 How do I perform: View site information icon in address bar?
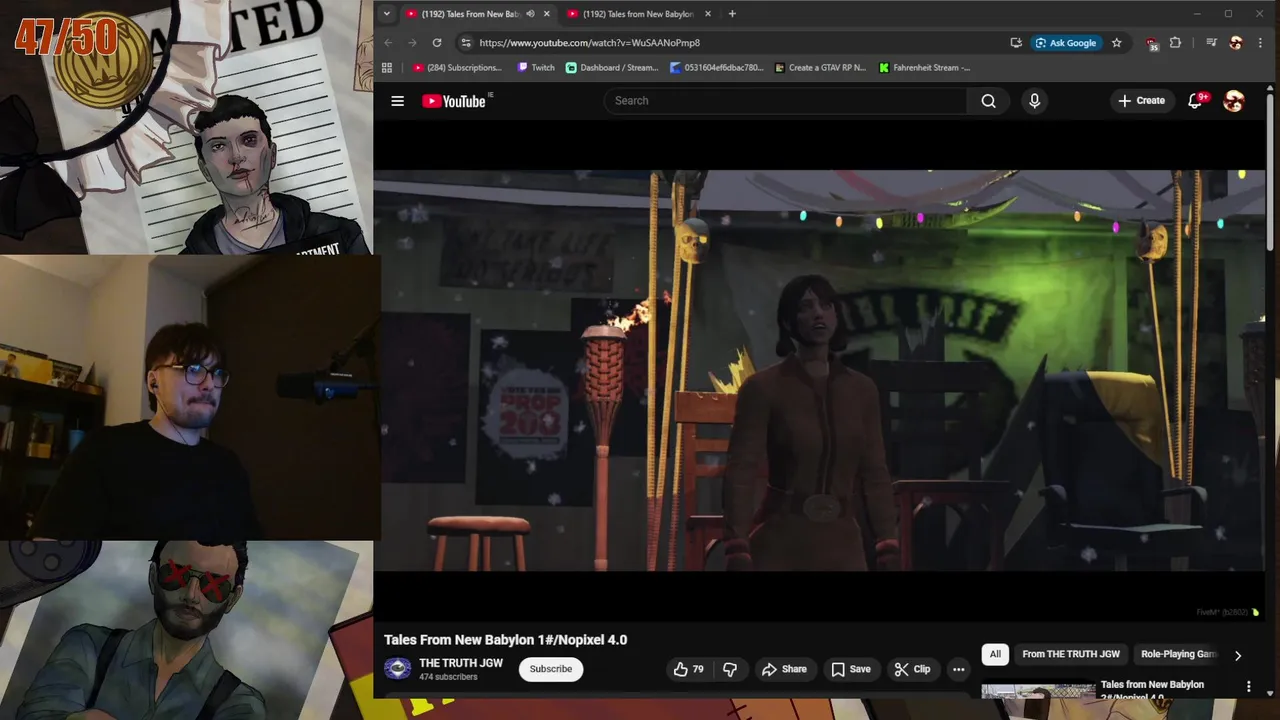tap(465, 43)
